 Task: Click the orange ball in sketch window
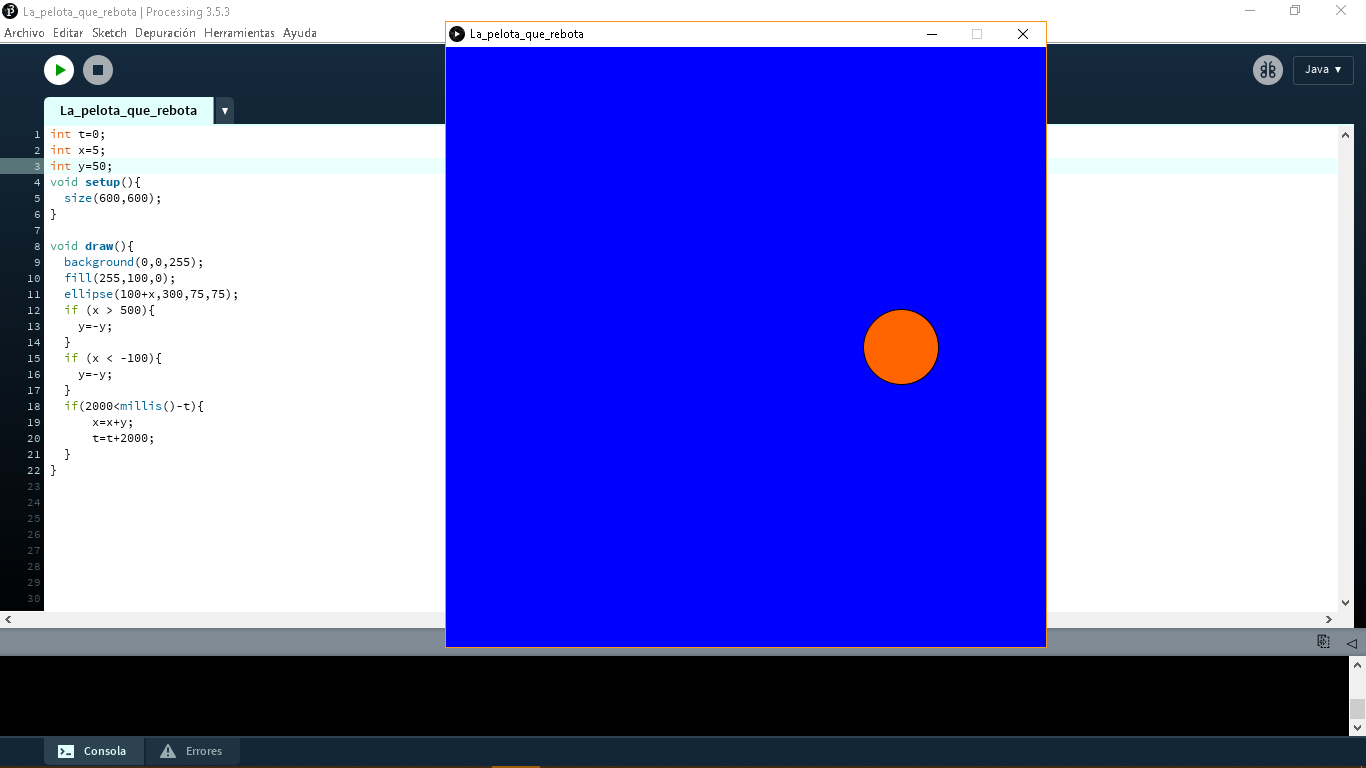pyautogui.click(x=901, y=347)
